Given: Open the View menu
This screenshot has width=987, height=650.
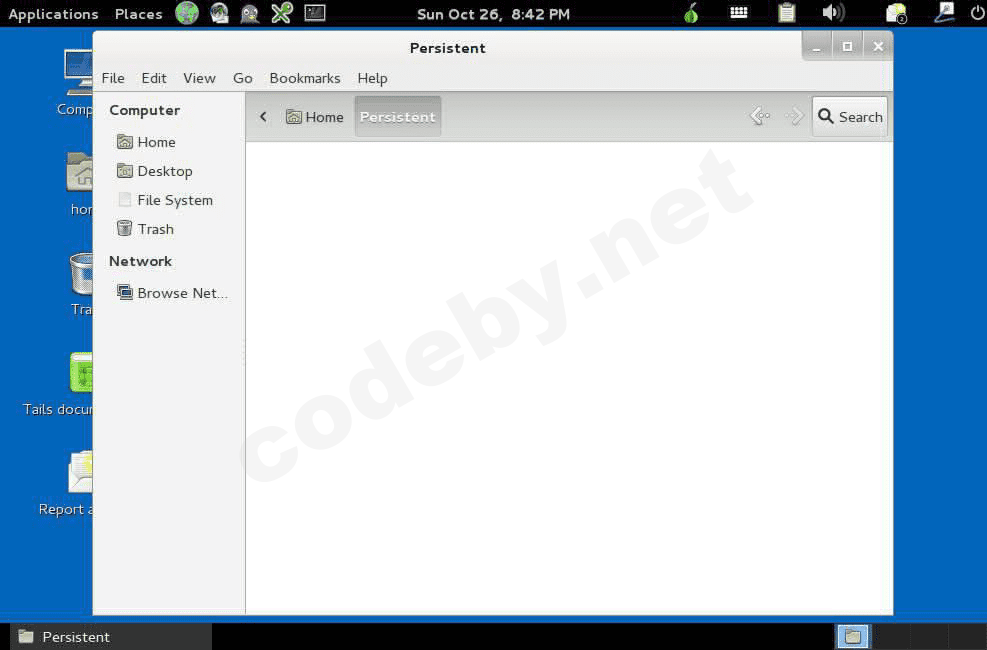Looking at the screenshot, I should pyautogui.click(x=199, y=78).
